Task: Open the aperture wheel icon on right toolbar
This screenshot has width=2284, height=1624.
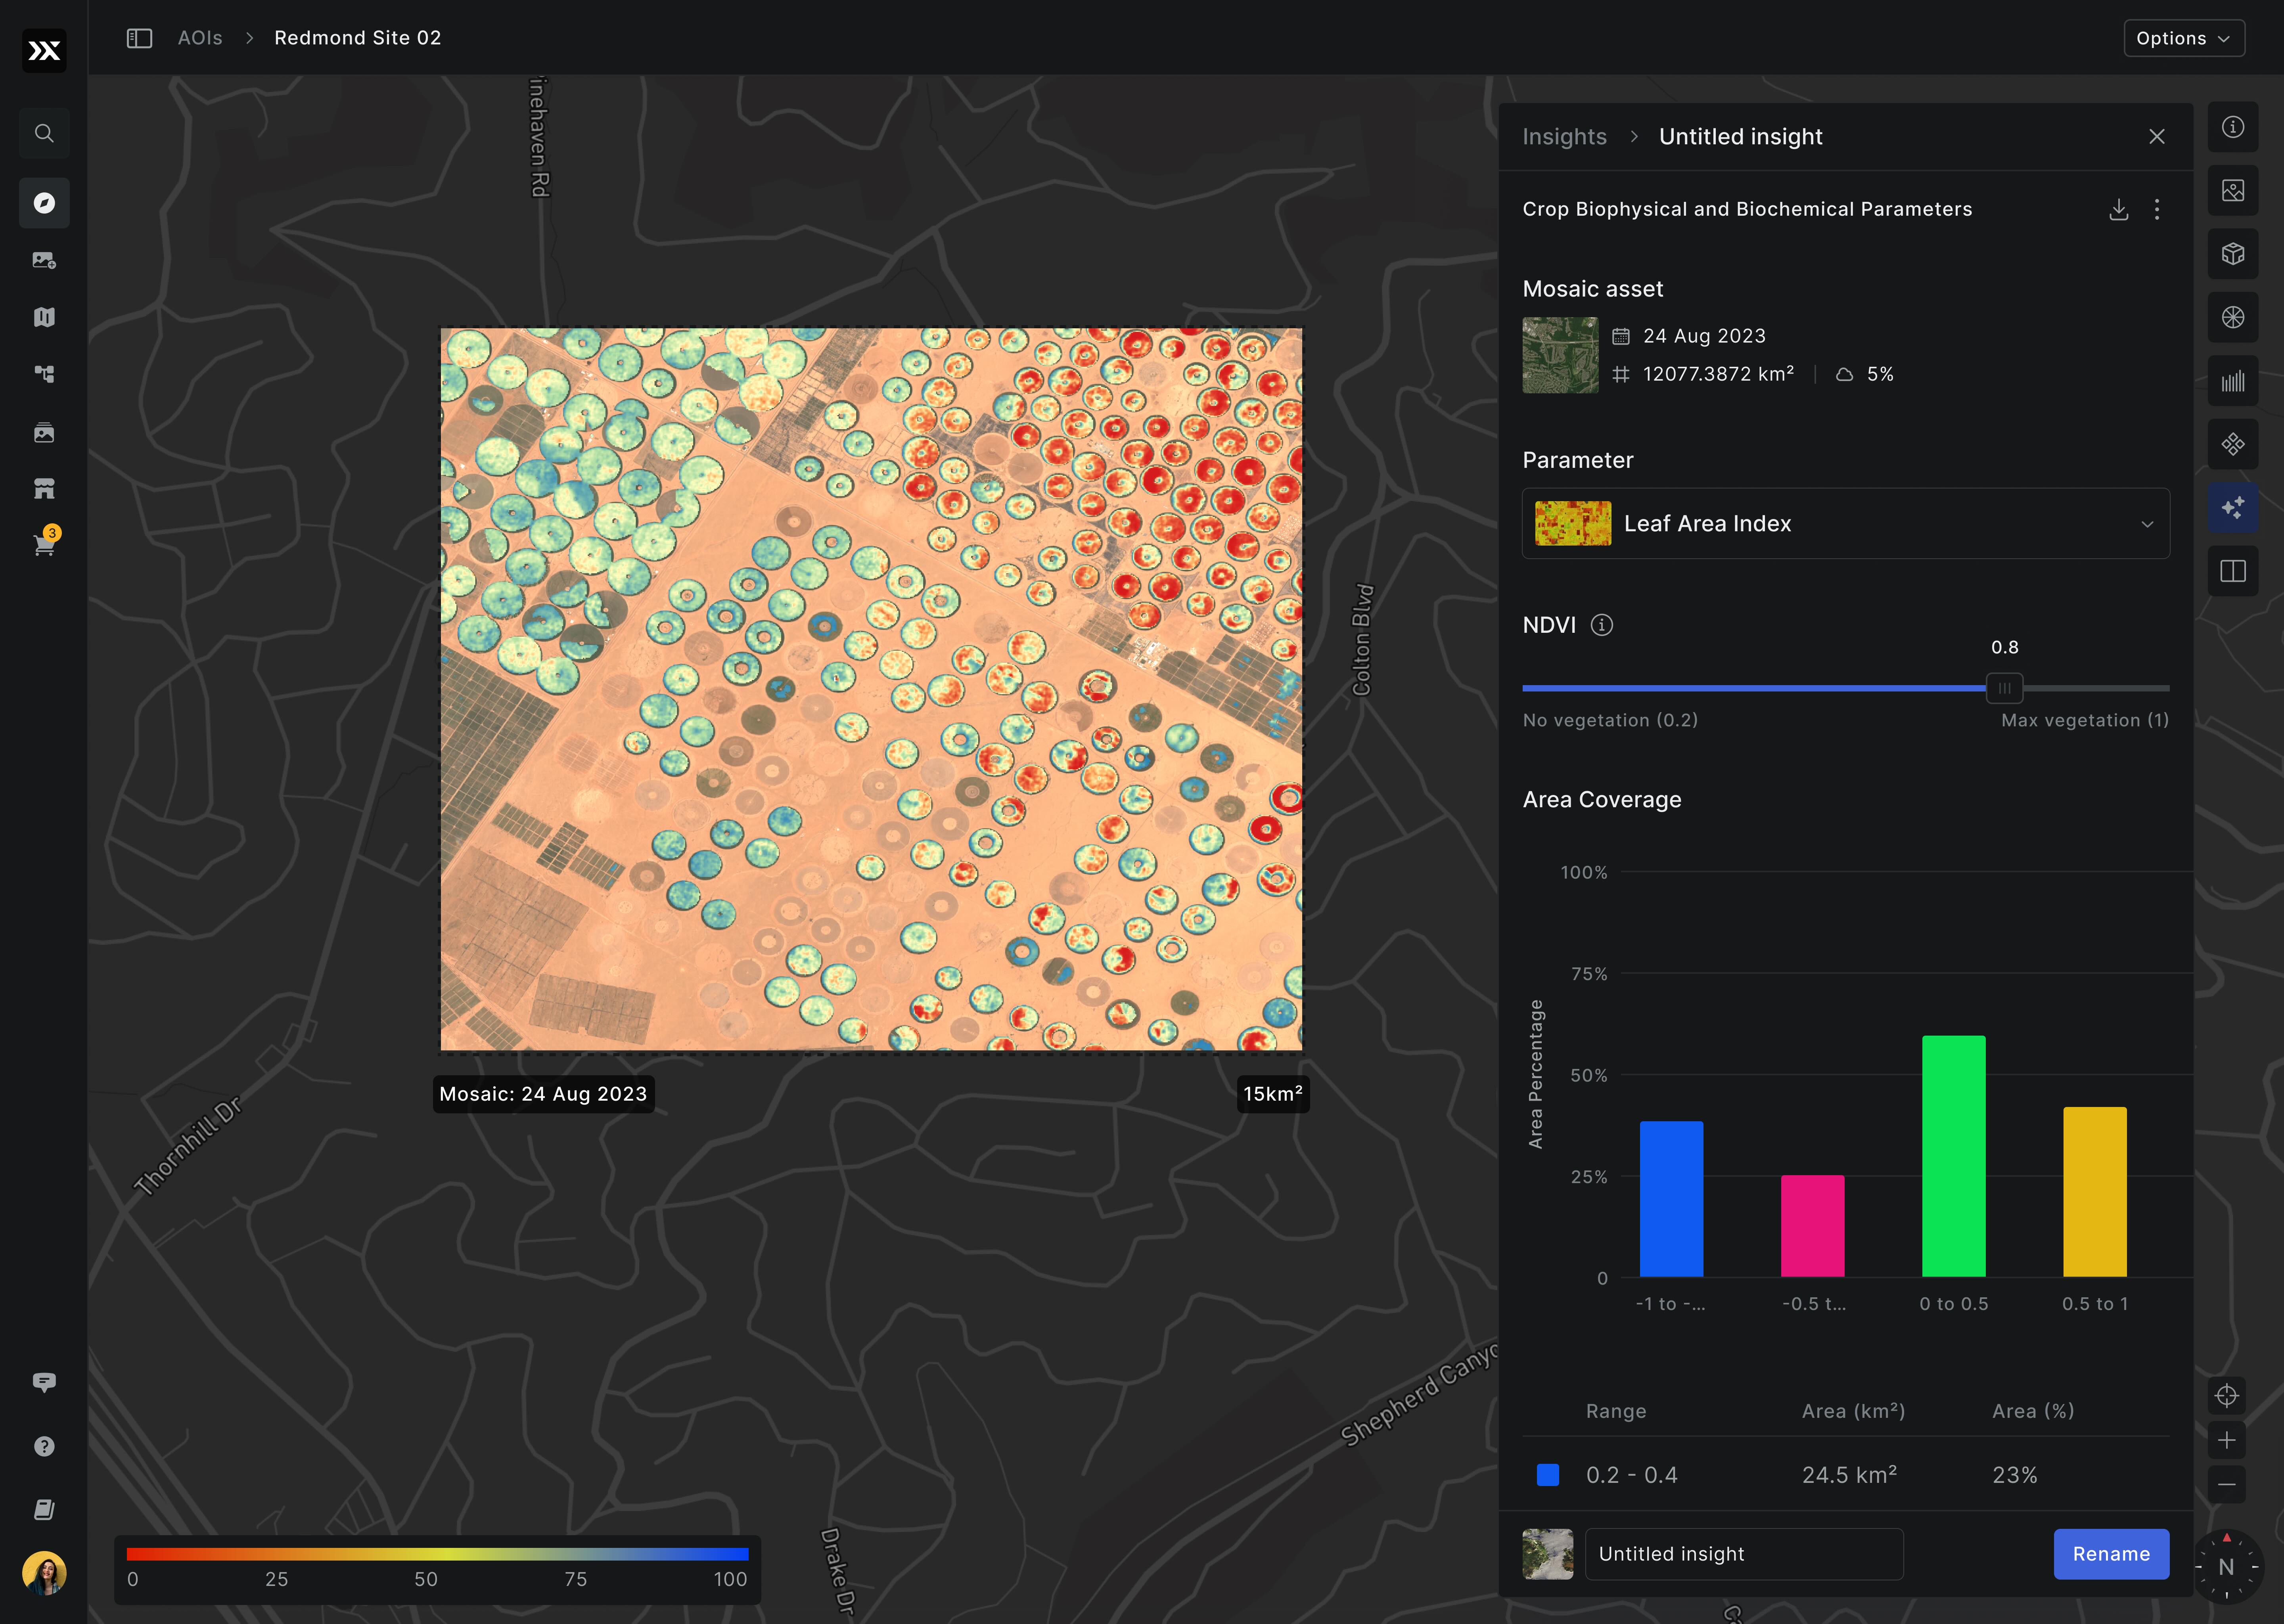Action: (2233, 317)
